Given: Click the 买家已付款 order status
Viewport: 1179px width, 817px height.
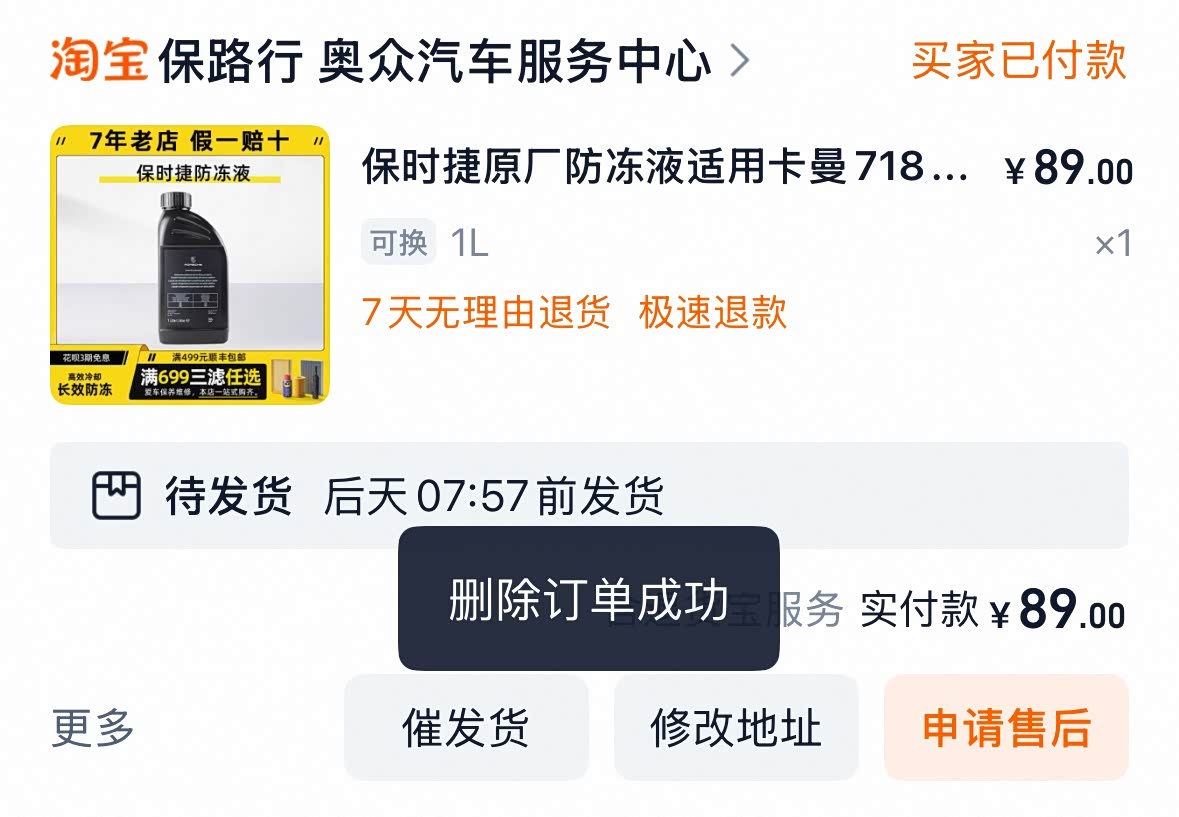Looking at the screenshot, I should click(1019, 61).
